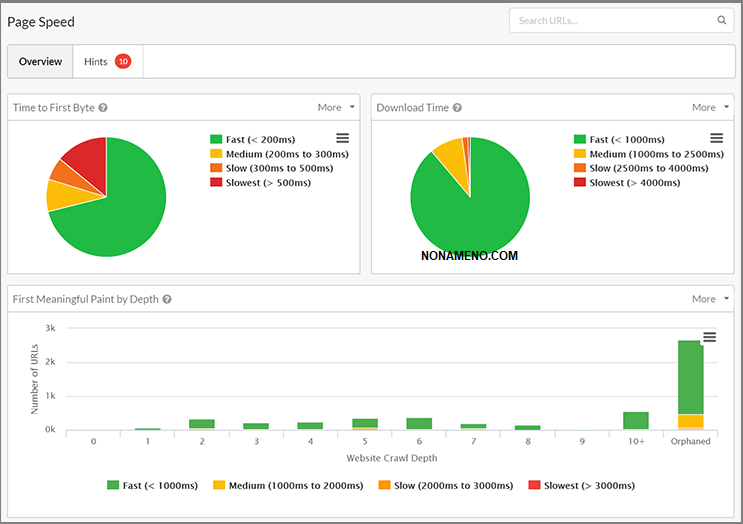Screen dimensions: 743x524
Task: Open Time to First Byte help icon
Action: (103, 108)
